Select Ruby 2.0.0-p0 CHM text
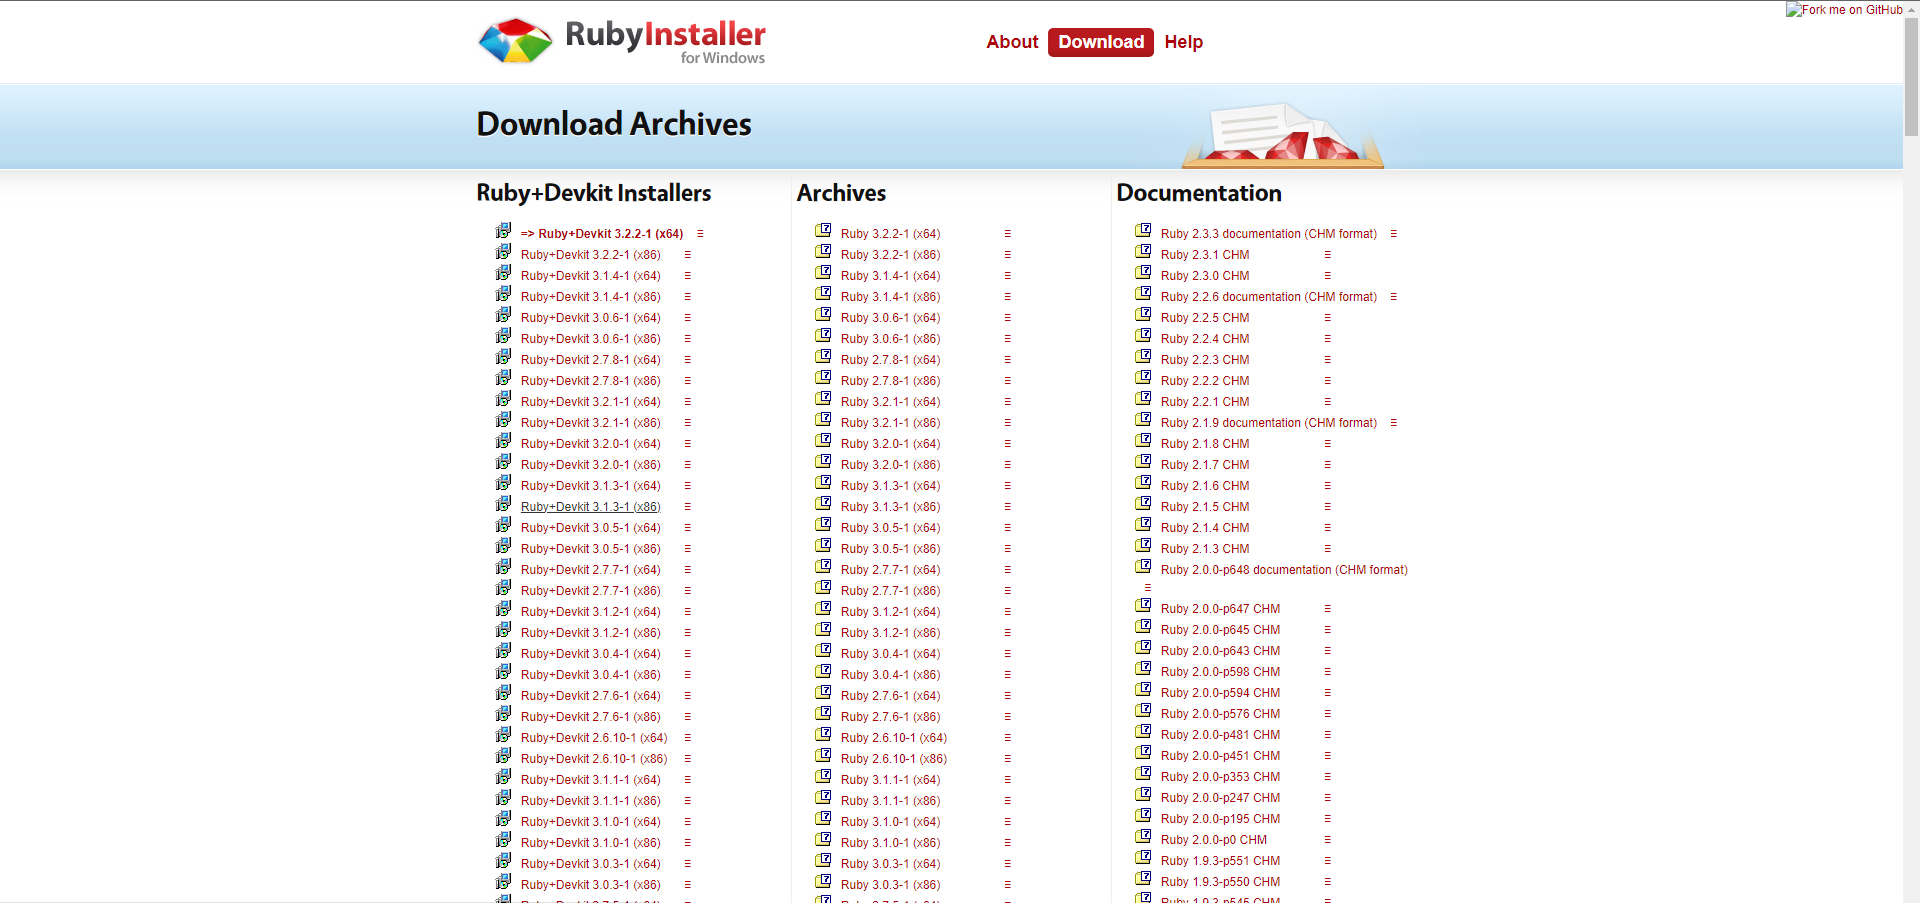This screenshot has width=1920, height=903. click(x=1213, y=840)
